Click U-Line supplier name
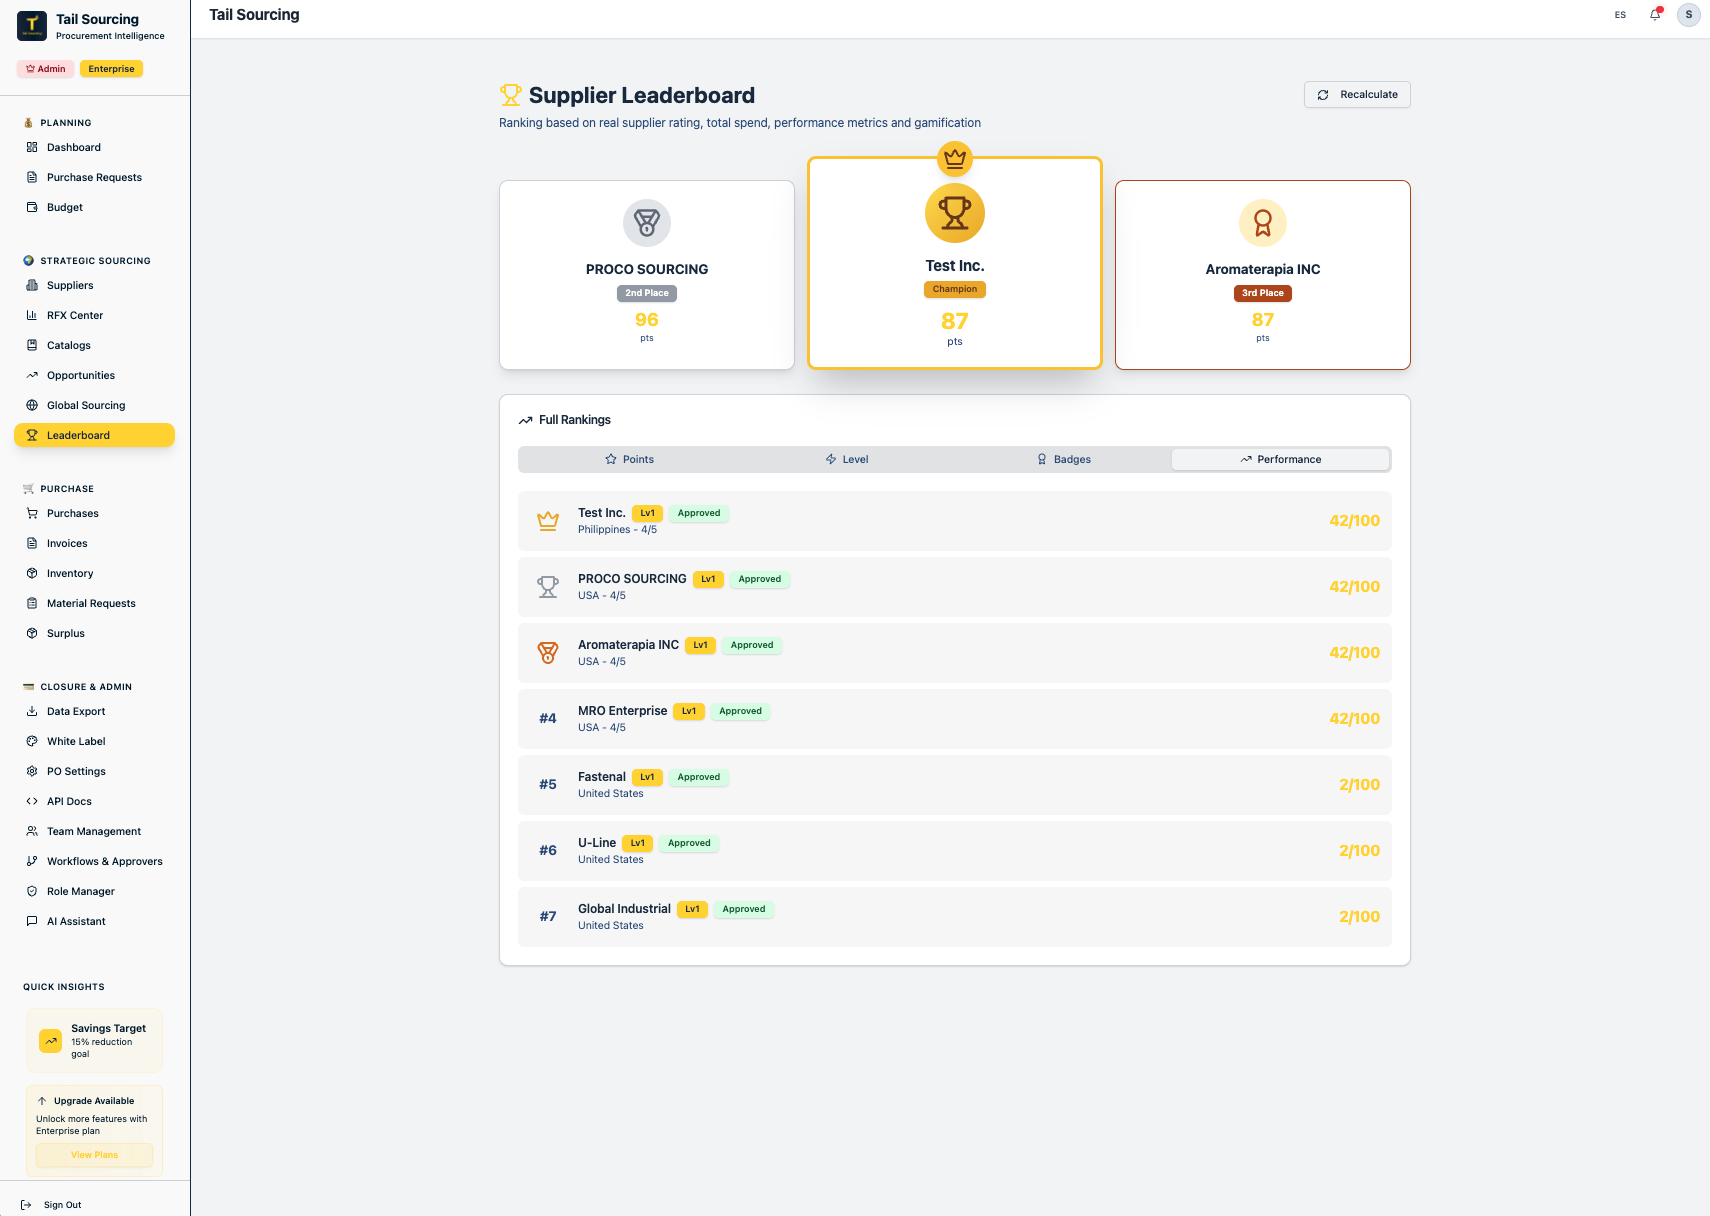This screenshot has width=1710, height=1216. [597, 843]
